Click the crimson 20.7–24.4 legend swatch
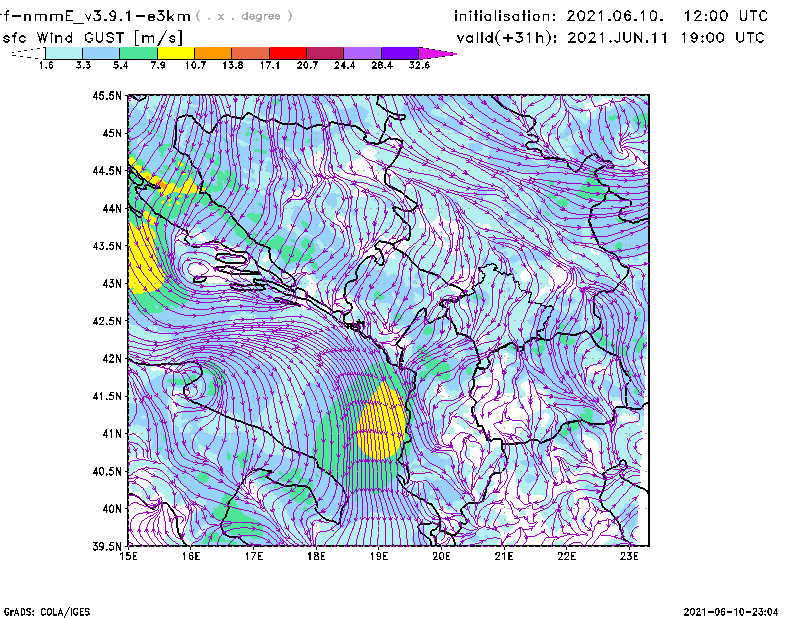800x618 pixels. pos(325,53)
